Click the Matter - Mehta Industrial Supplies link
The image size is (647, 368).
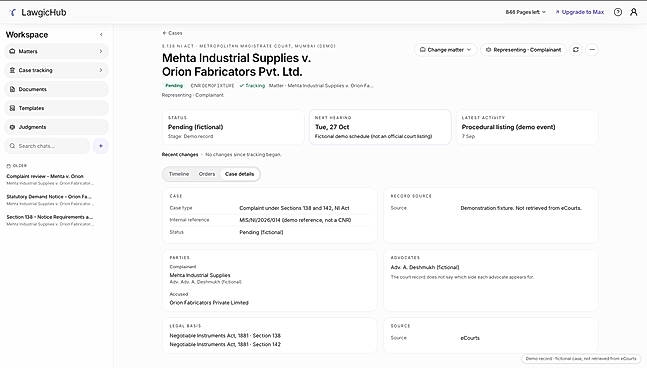[321, 85]
